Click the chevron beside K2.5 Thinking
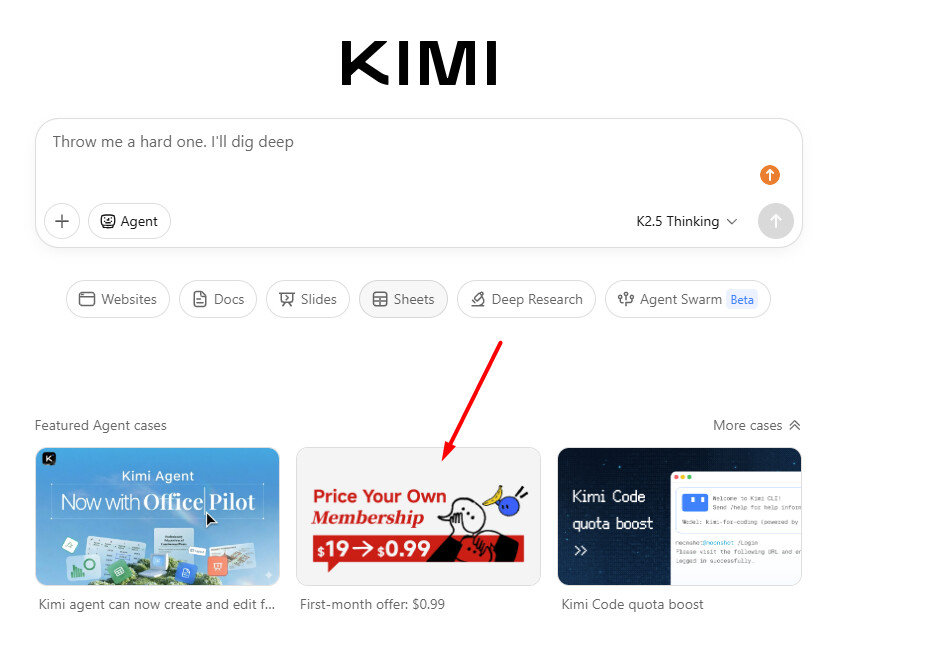Screen dimensions: 939x654 coord(732,222)
